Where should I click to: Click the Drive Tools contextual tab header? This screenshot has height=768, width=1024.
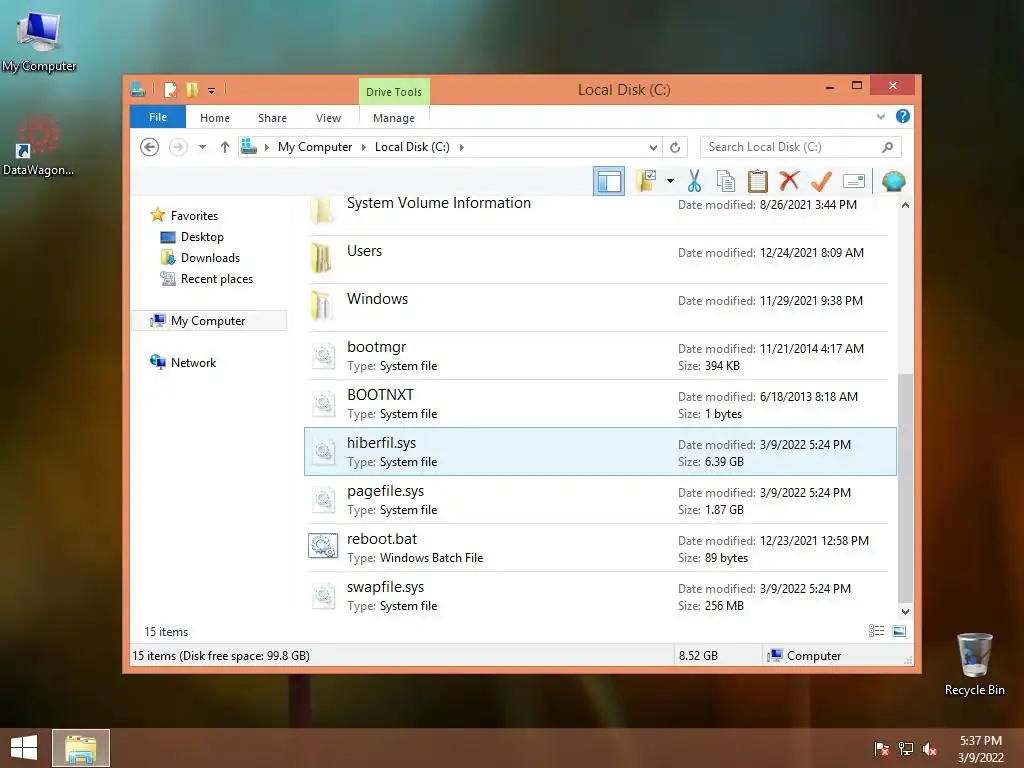[x=394, y=91]
